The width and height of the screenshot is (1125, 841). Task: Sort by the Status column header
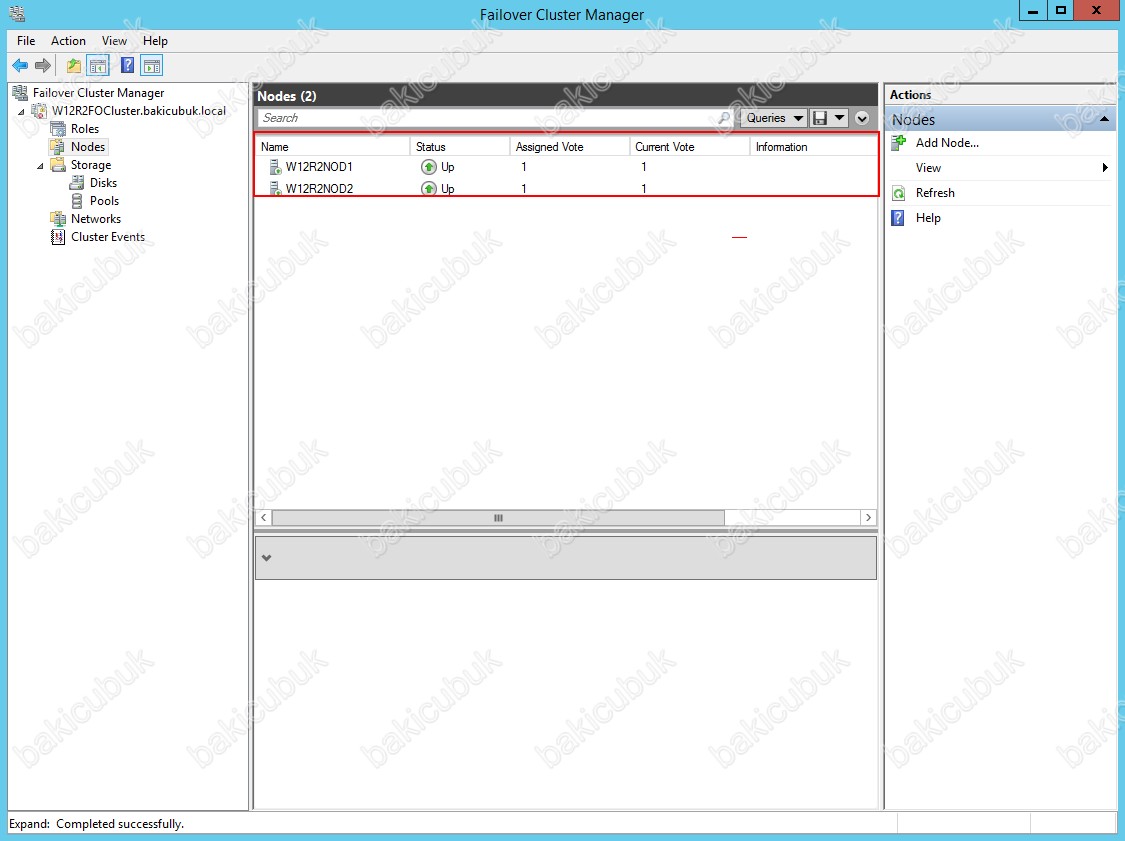point(460,147)
